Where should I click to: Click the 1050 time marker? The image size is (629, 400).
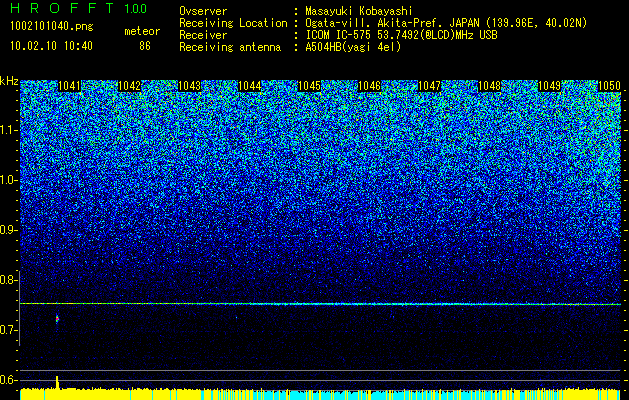[609, 86]
